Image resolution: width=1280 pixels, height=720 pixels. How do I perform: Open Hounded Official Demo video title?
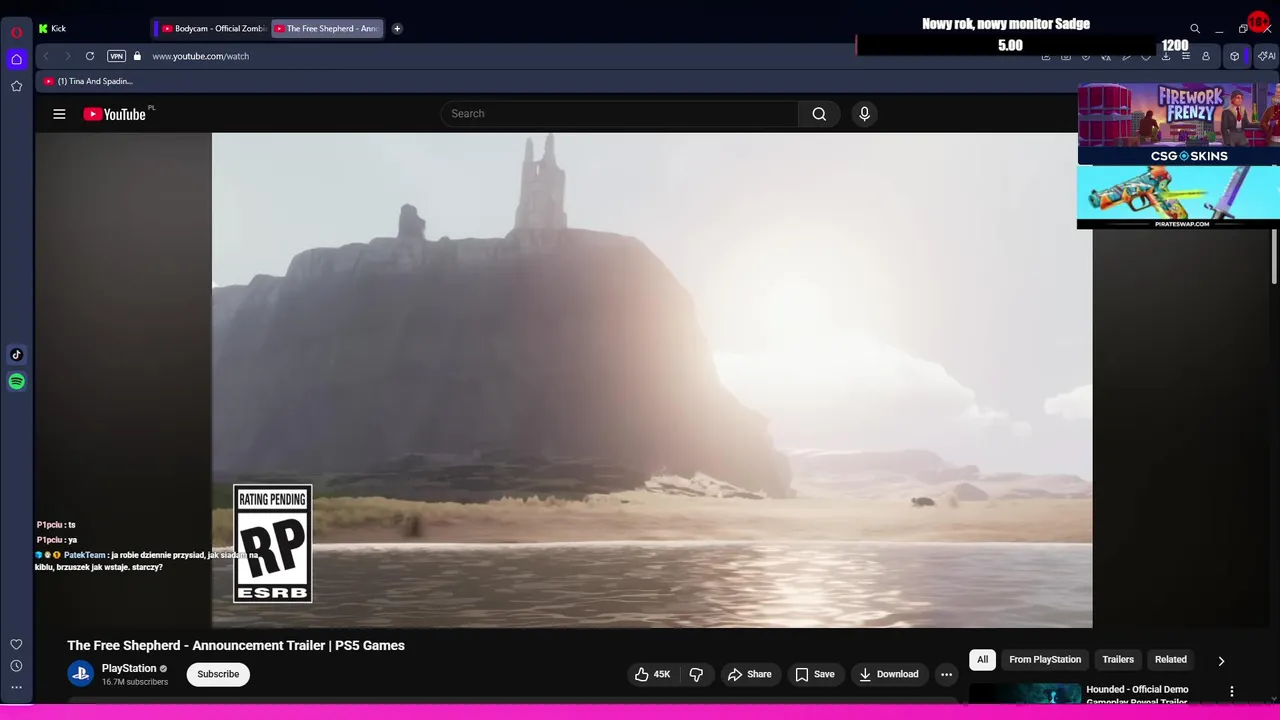click(x=1137, y=696)
